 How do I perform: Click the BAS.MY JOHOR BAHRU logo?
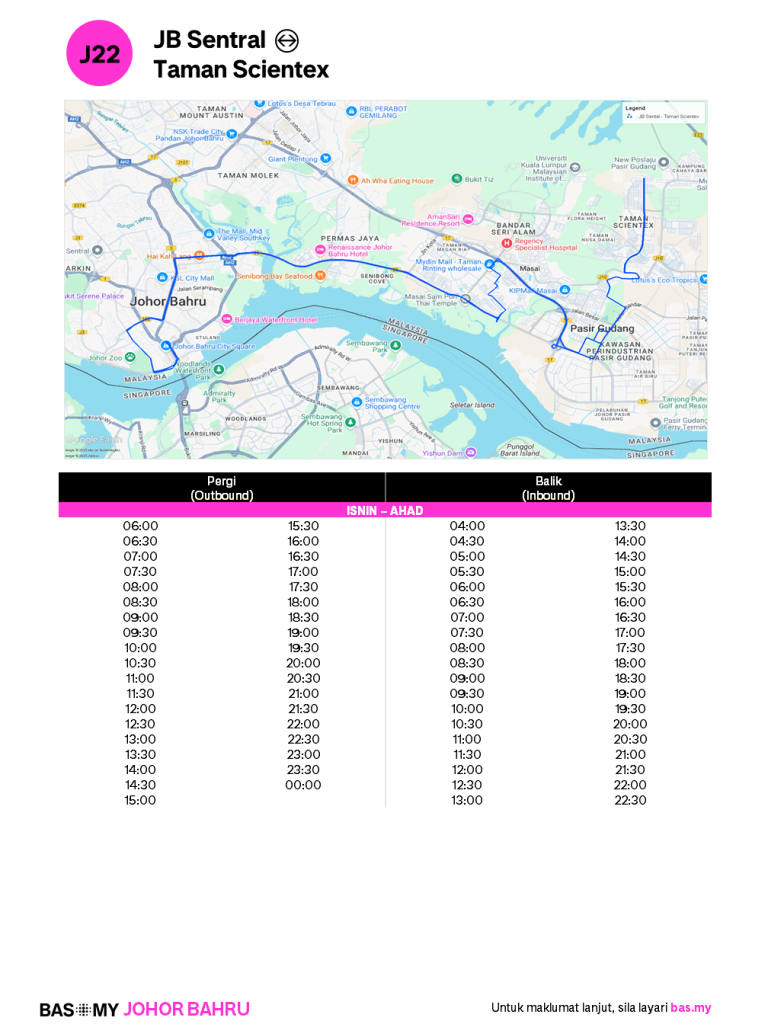pos(145,1009)
